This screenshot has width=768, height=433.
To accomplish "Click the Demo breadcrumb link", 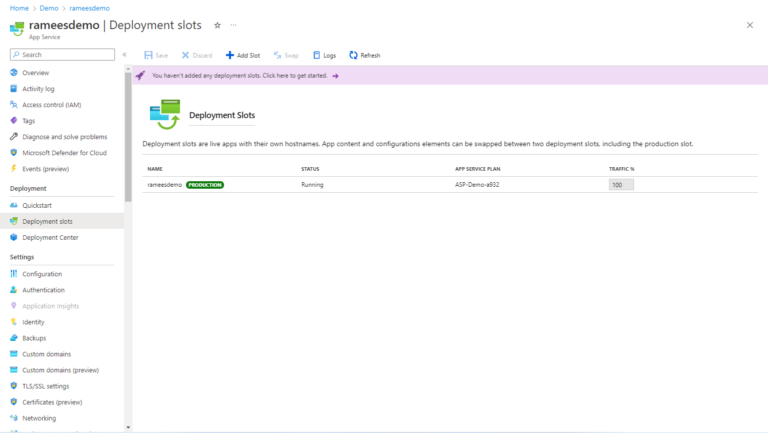I will (51, 8).
